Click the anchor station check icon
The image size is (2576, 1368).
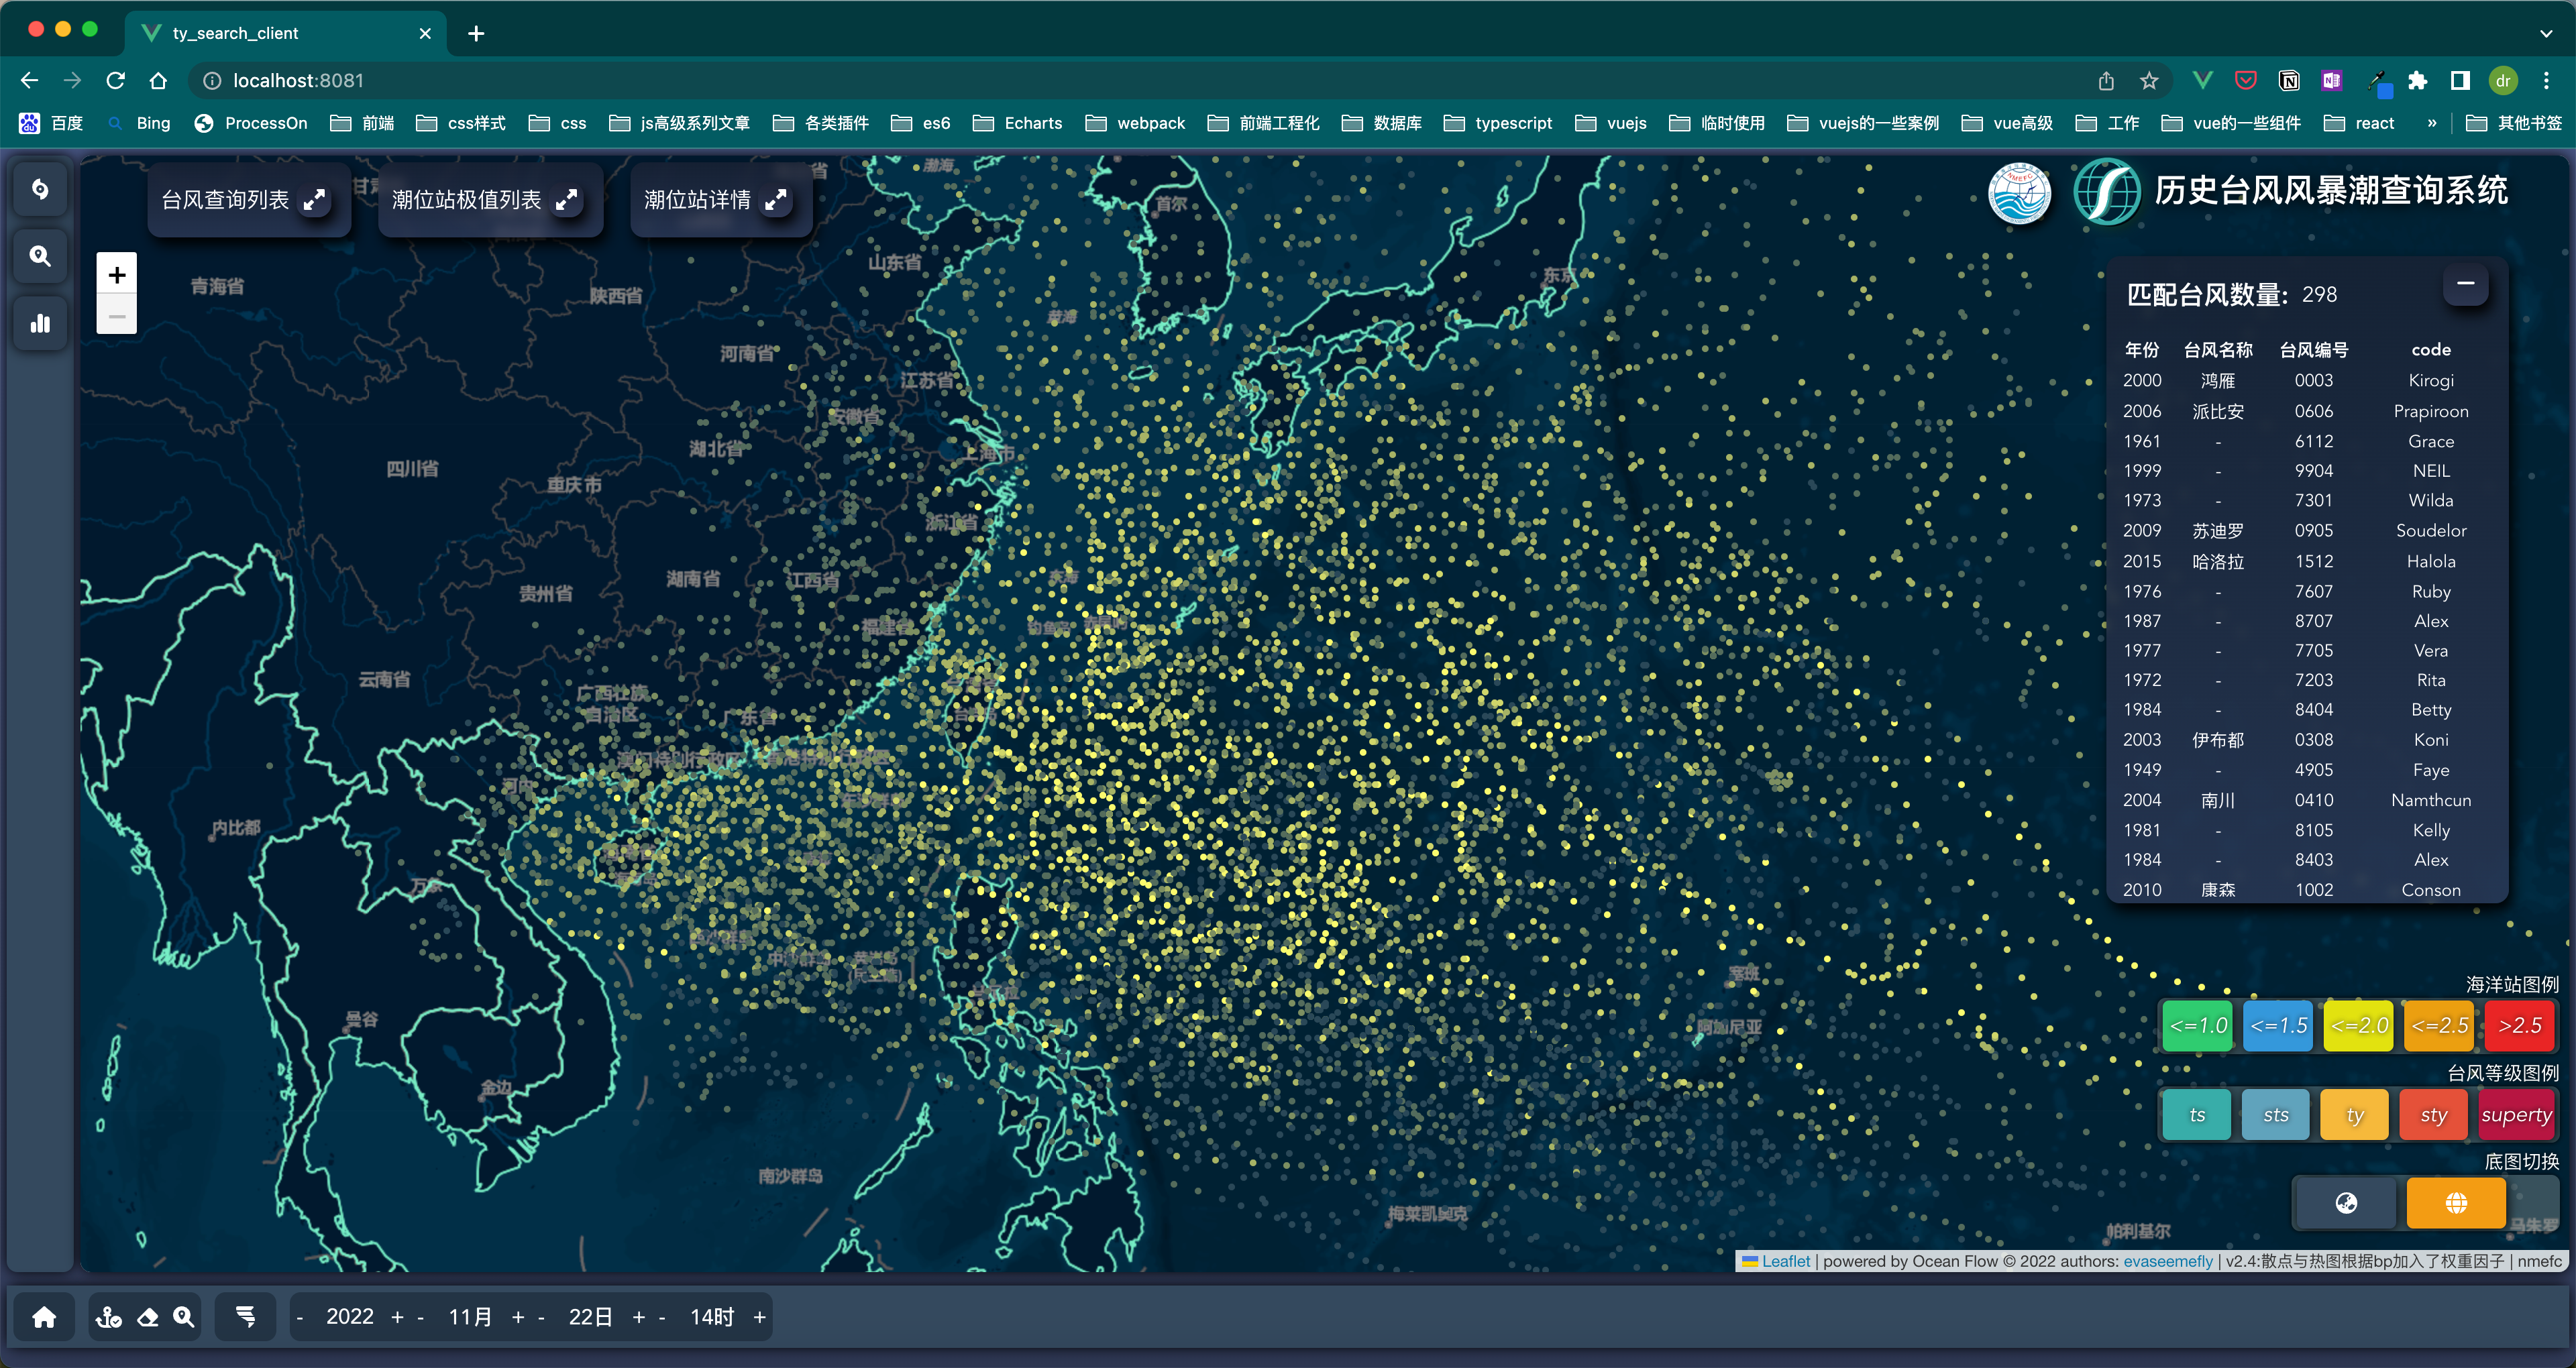pos(109,1317)
